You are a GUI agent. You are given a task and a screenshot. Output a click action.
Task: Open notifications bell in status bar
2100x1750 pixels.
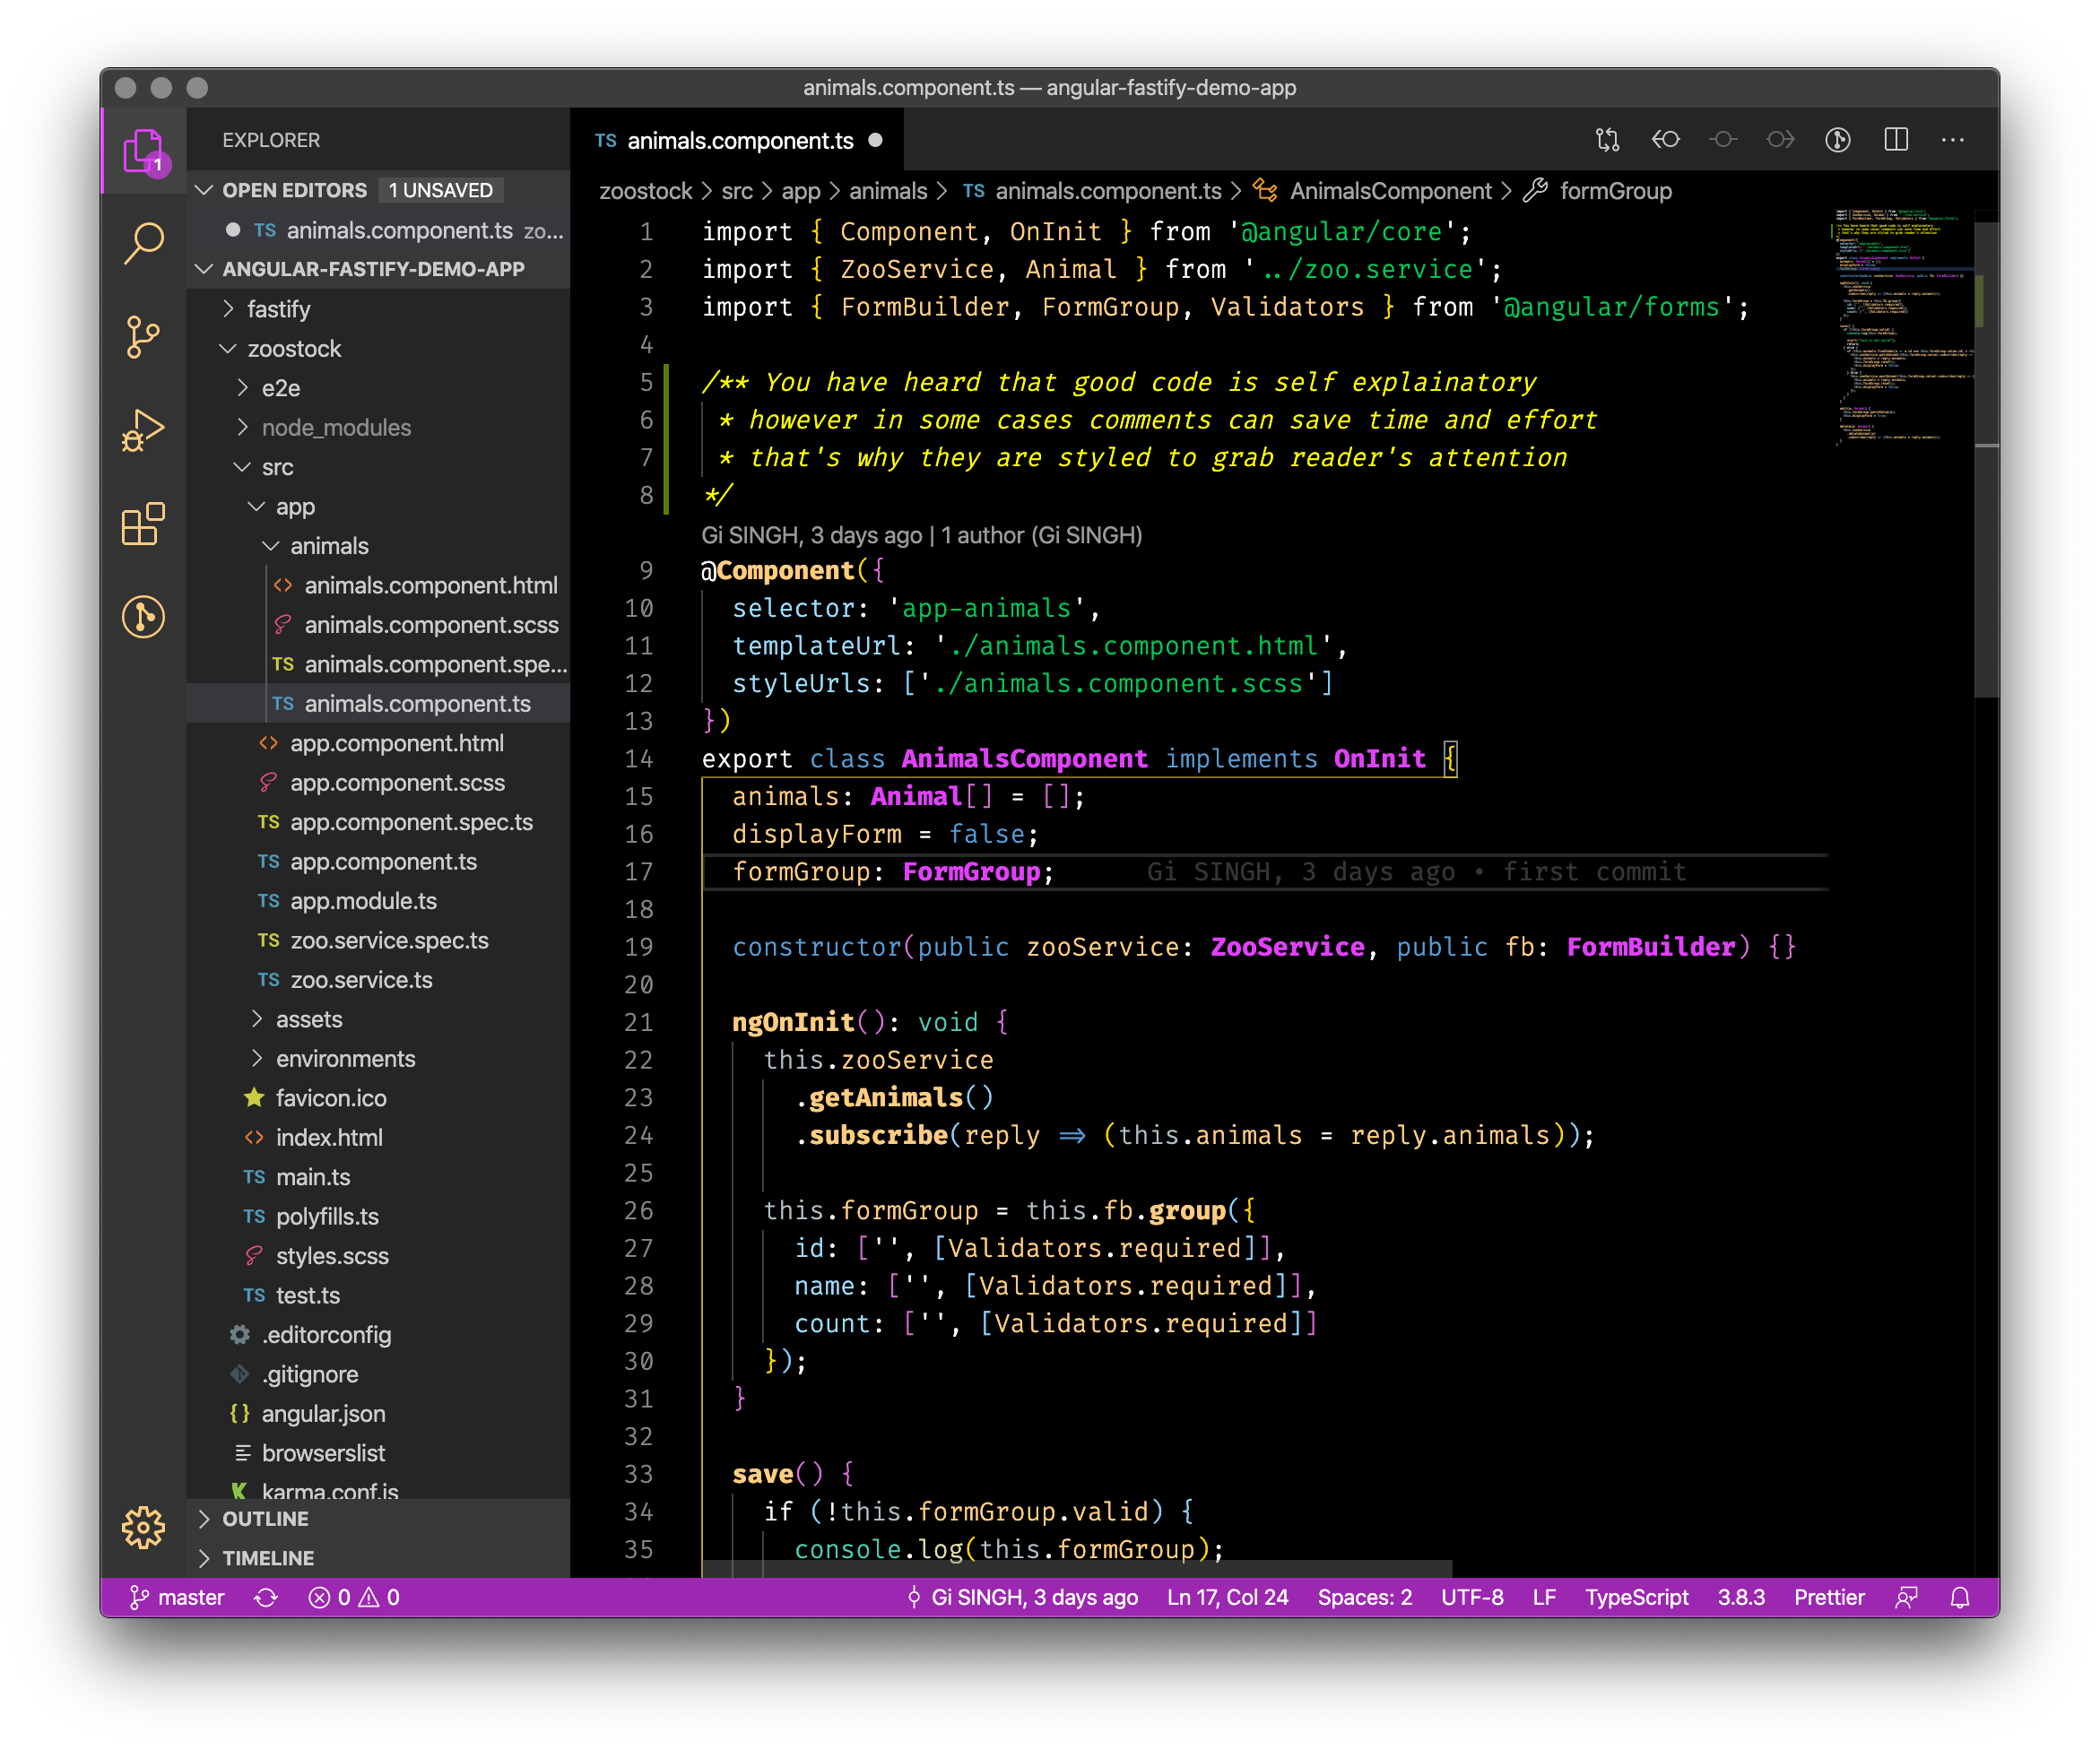(x=1960, y=1597)
